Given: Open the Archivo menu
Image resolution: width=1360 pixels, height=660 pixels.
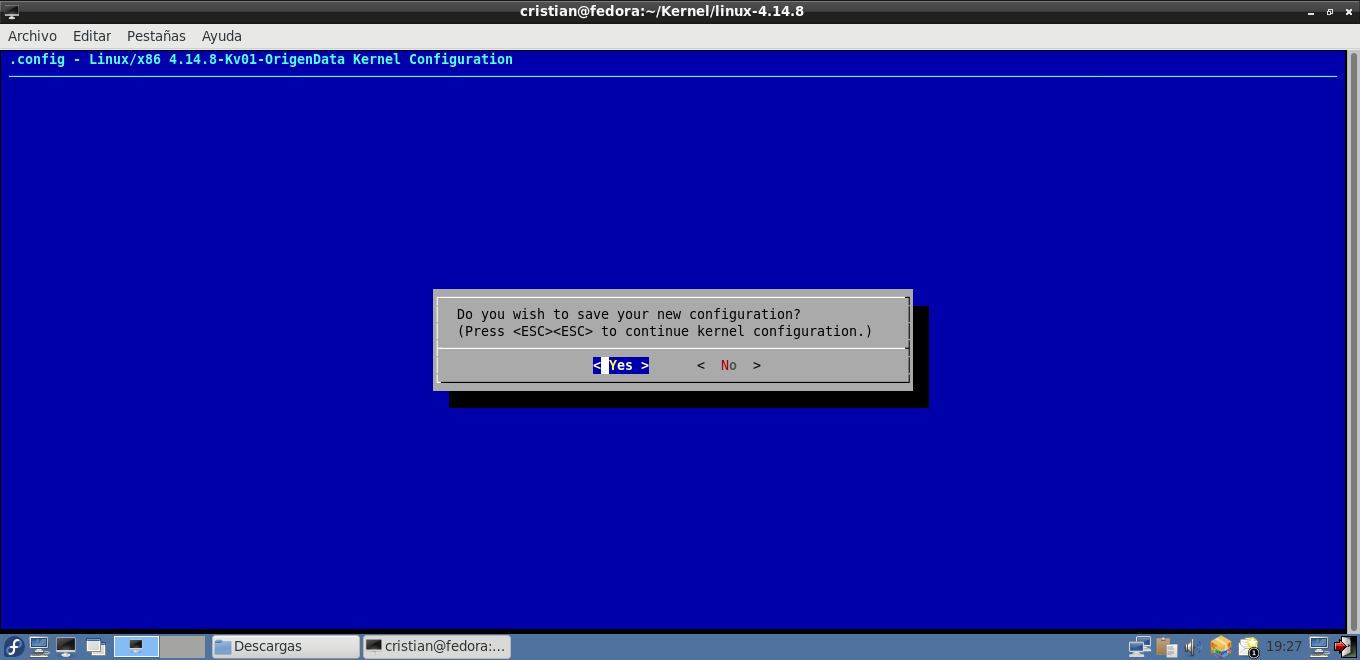Looking at the screenshot, I should [32, 36].
